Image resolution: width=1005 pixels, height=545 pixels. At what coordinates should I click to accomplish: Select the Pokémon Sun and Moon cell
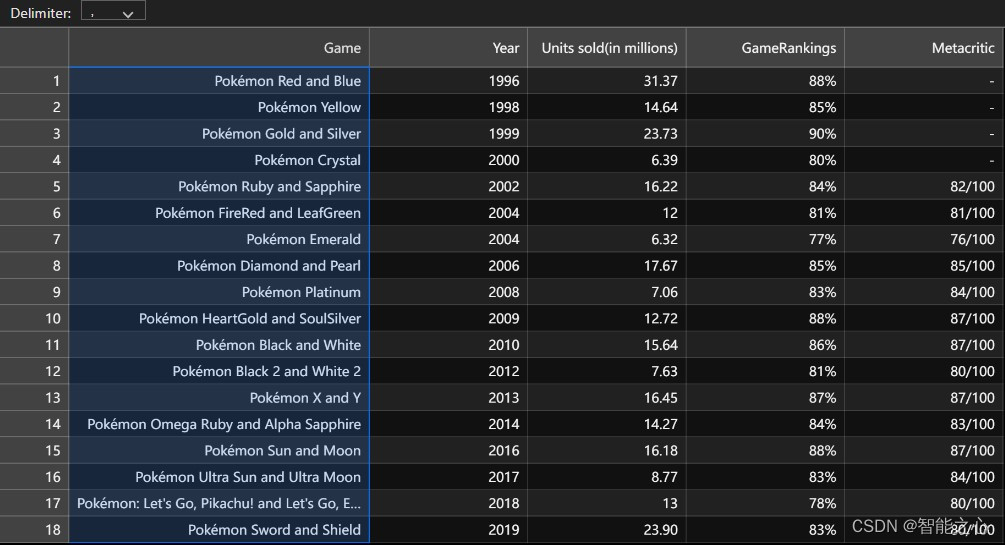[219, 450]
